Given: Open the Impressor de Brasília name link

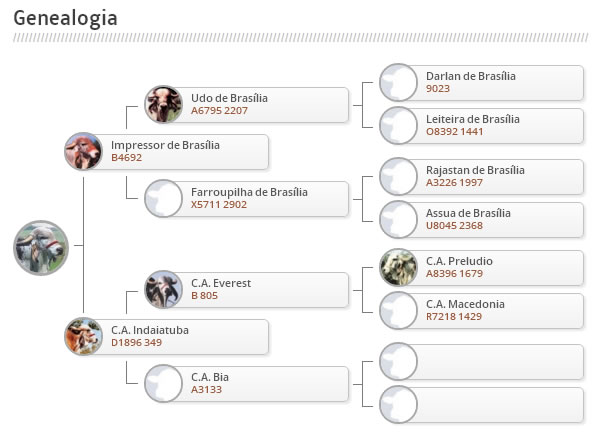Looking at the screenshot, I should click(x=165, y=145).
